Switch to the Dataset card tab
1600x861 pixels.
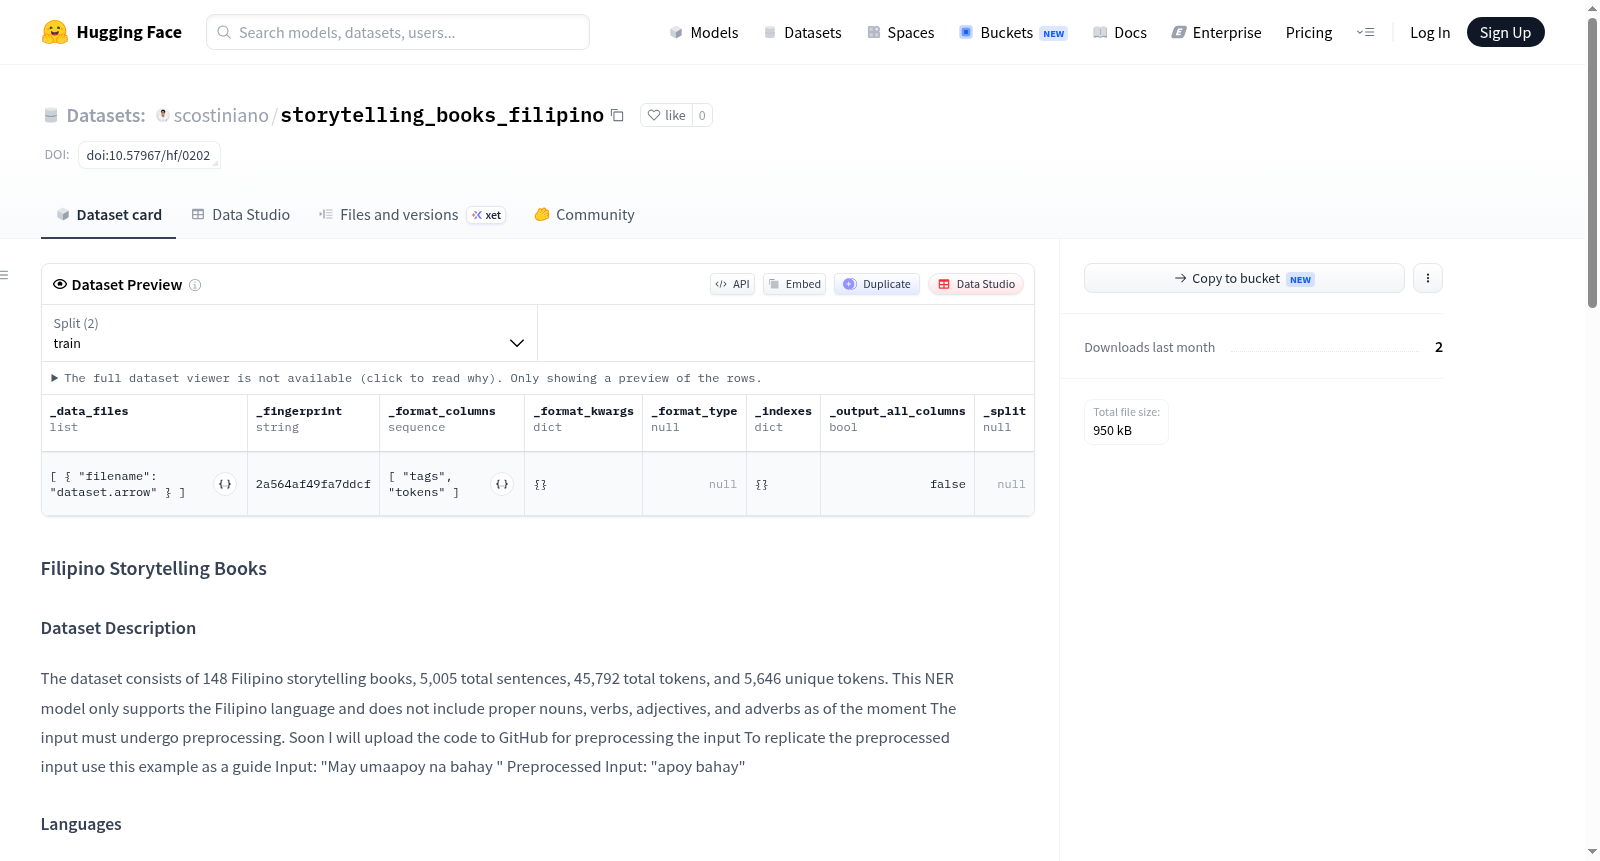108,214
